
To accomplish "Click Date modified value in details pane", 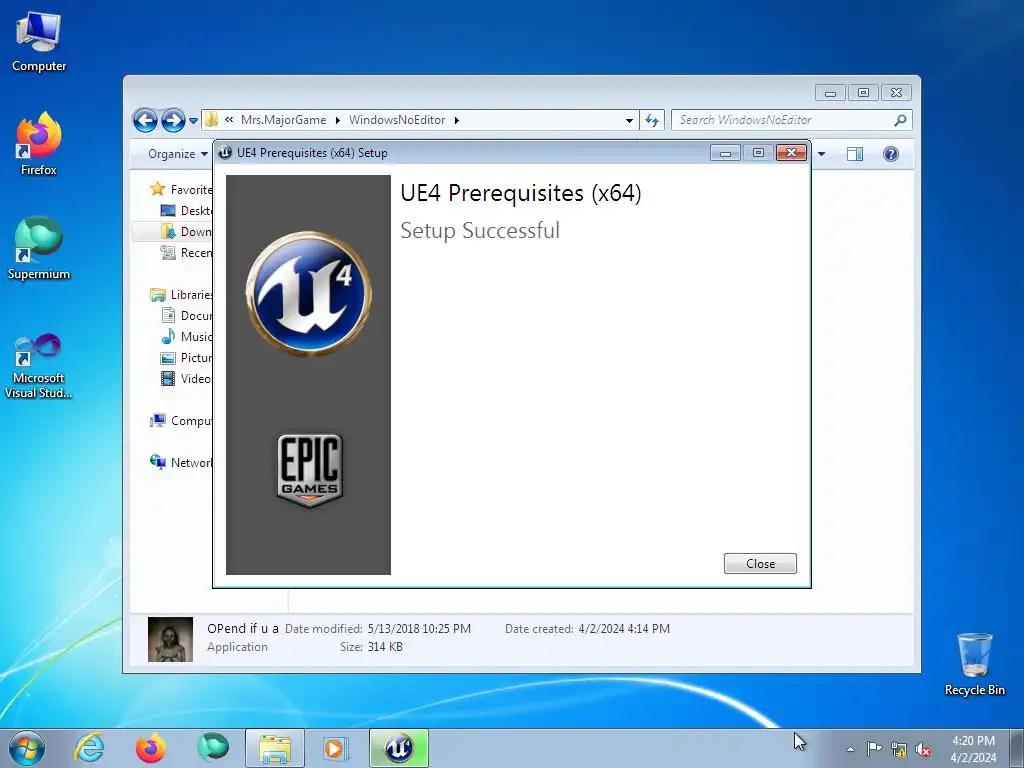I will [x=419, y=629].
